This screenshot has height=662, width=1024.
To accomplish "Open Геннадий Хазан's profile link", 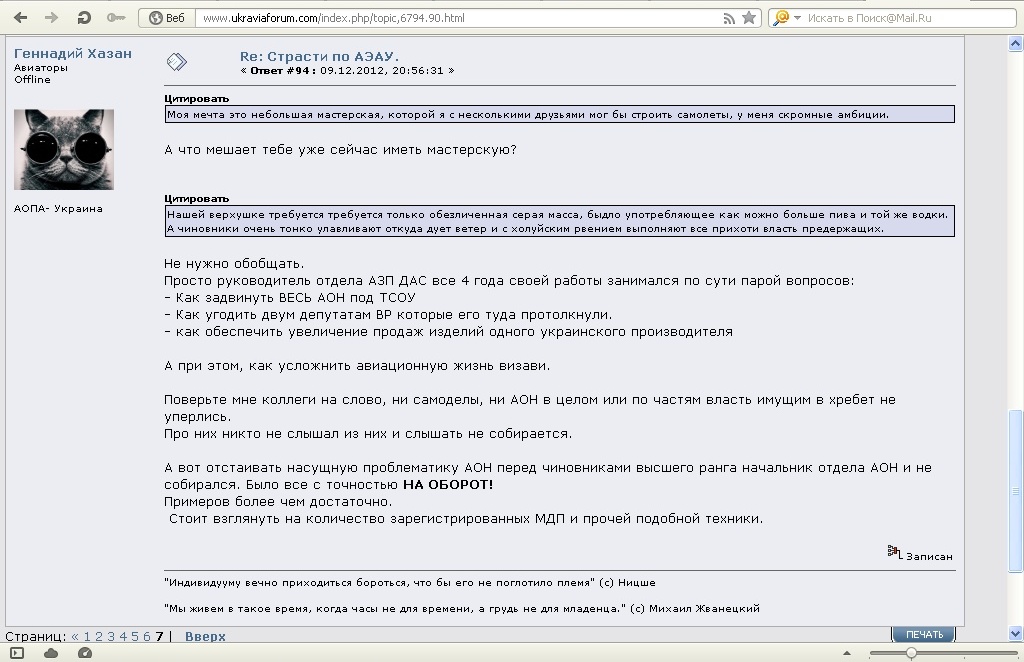I will [73, 54].
